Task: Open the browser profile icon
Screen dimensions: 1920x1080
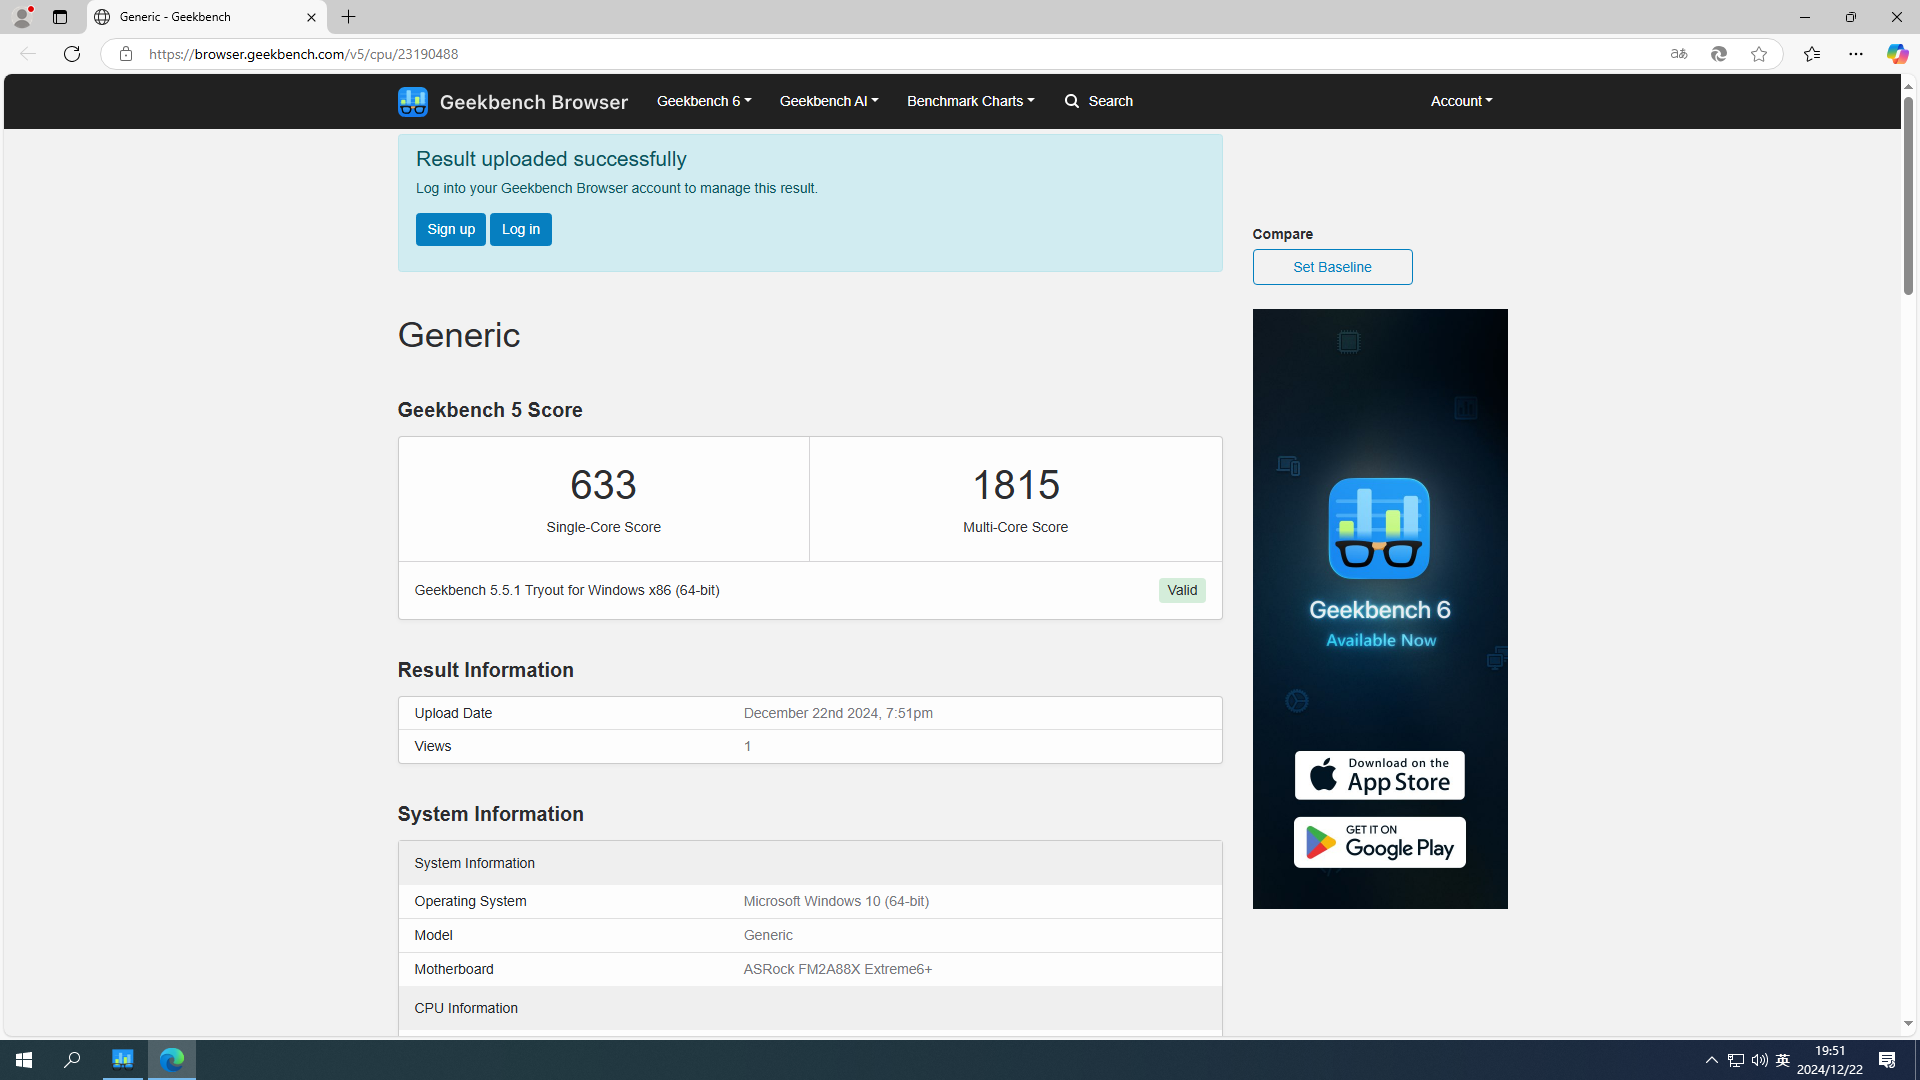Action: 22,17
